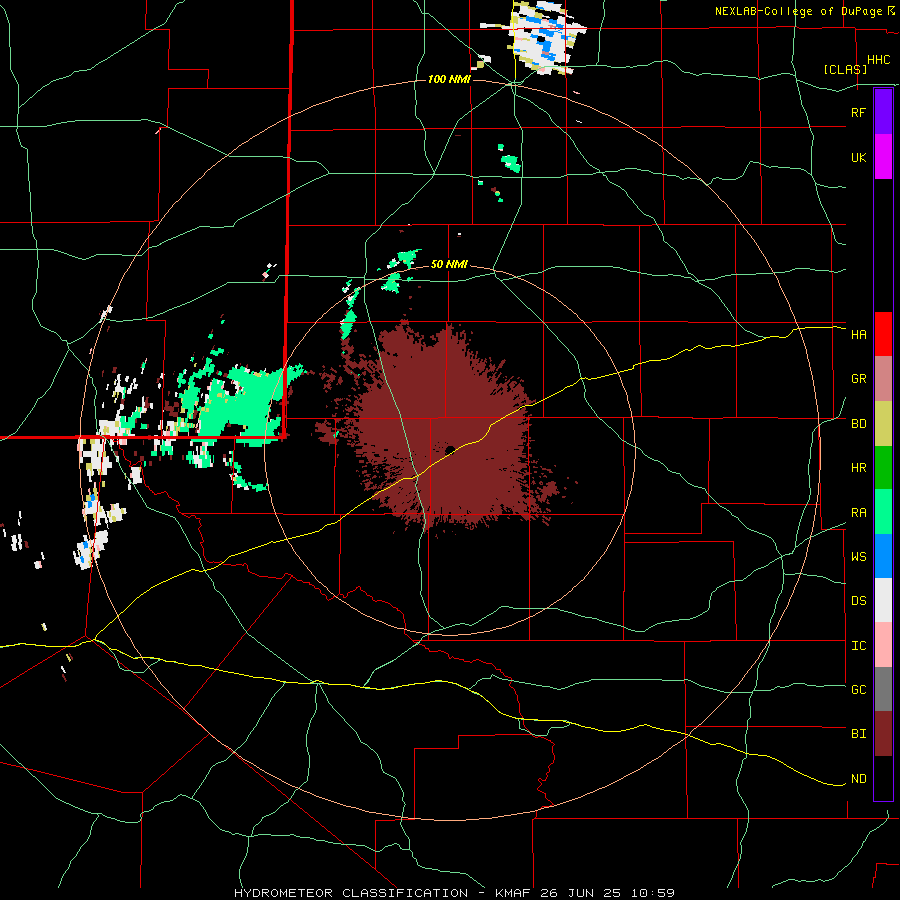Click the GR legend label
The width and height of the screenshot is (900, 900).
[x=858, y=379]
